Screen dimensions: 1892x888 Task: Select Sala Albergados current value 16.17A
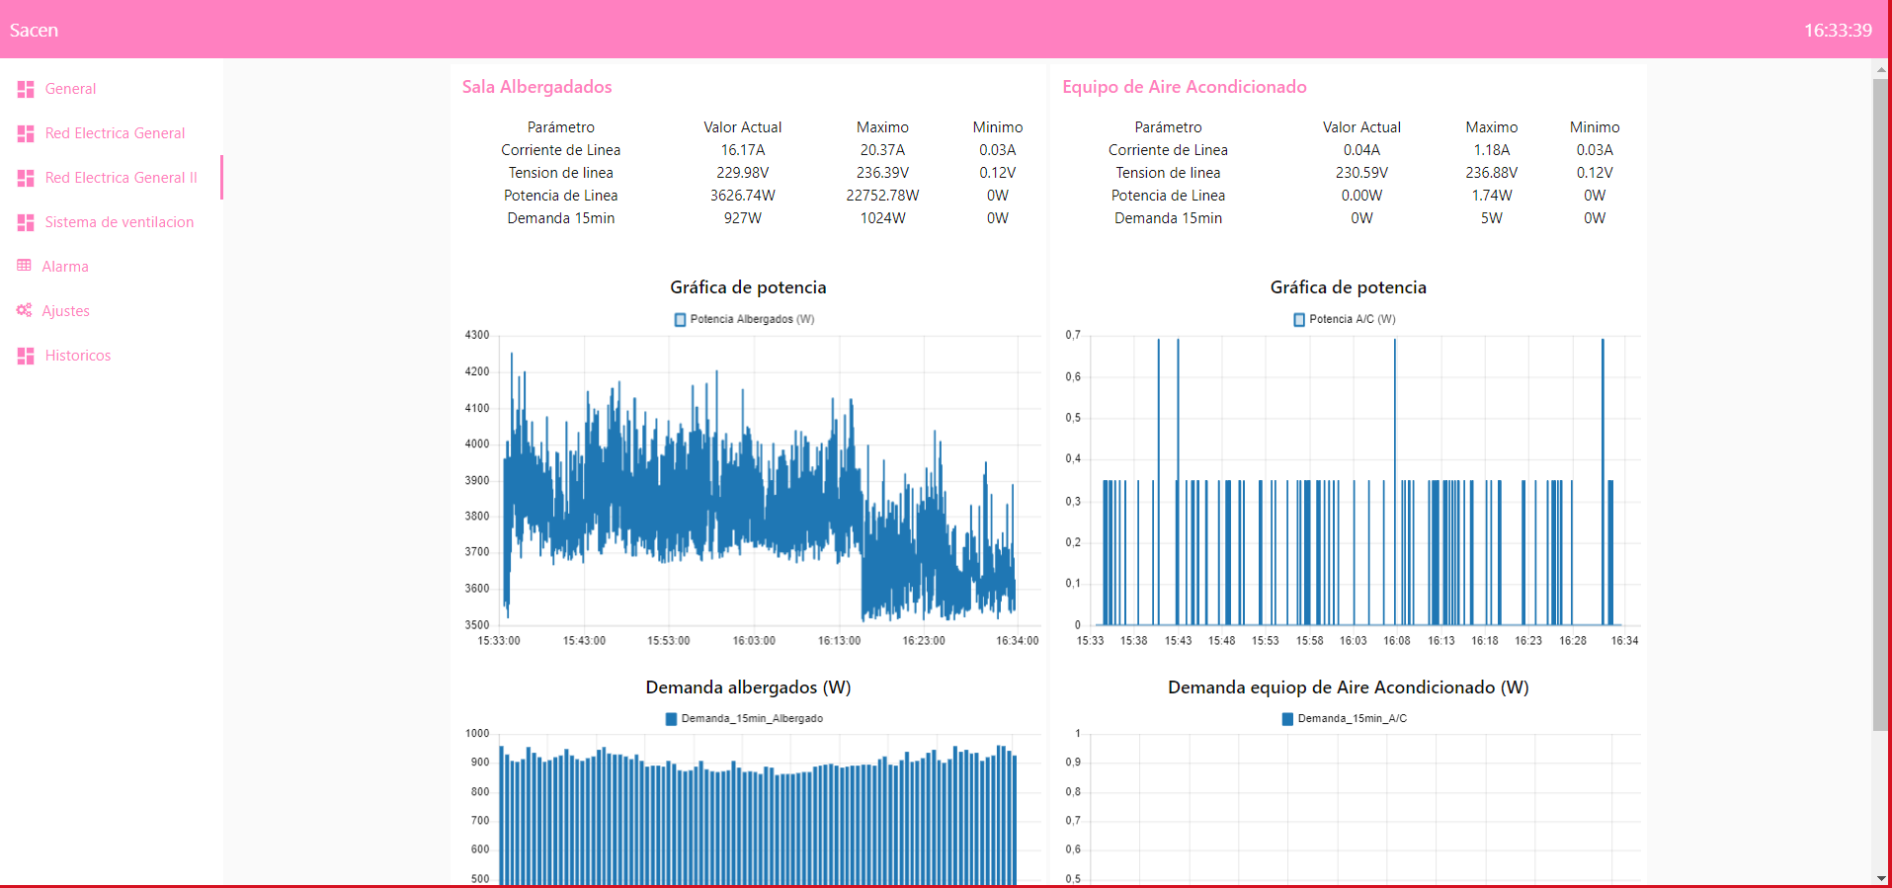coord(742,150)
